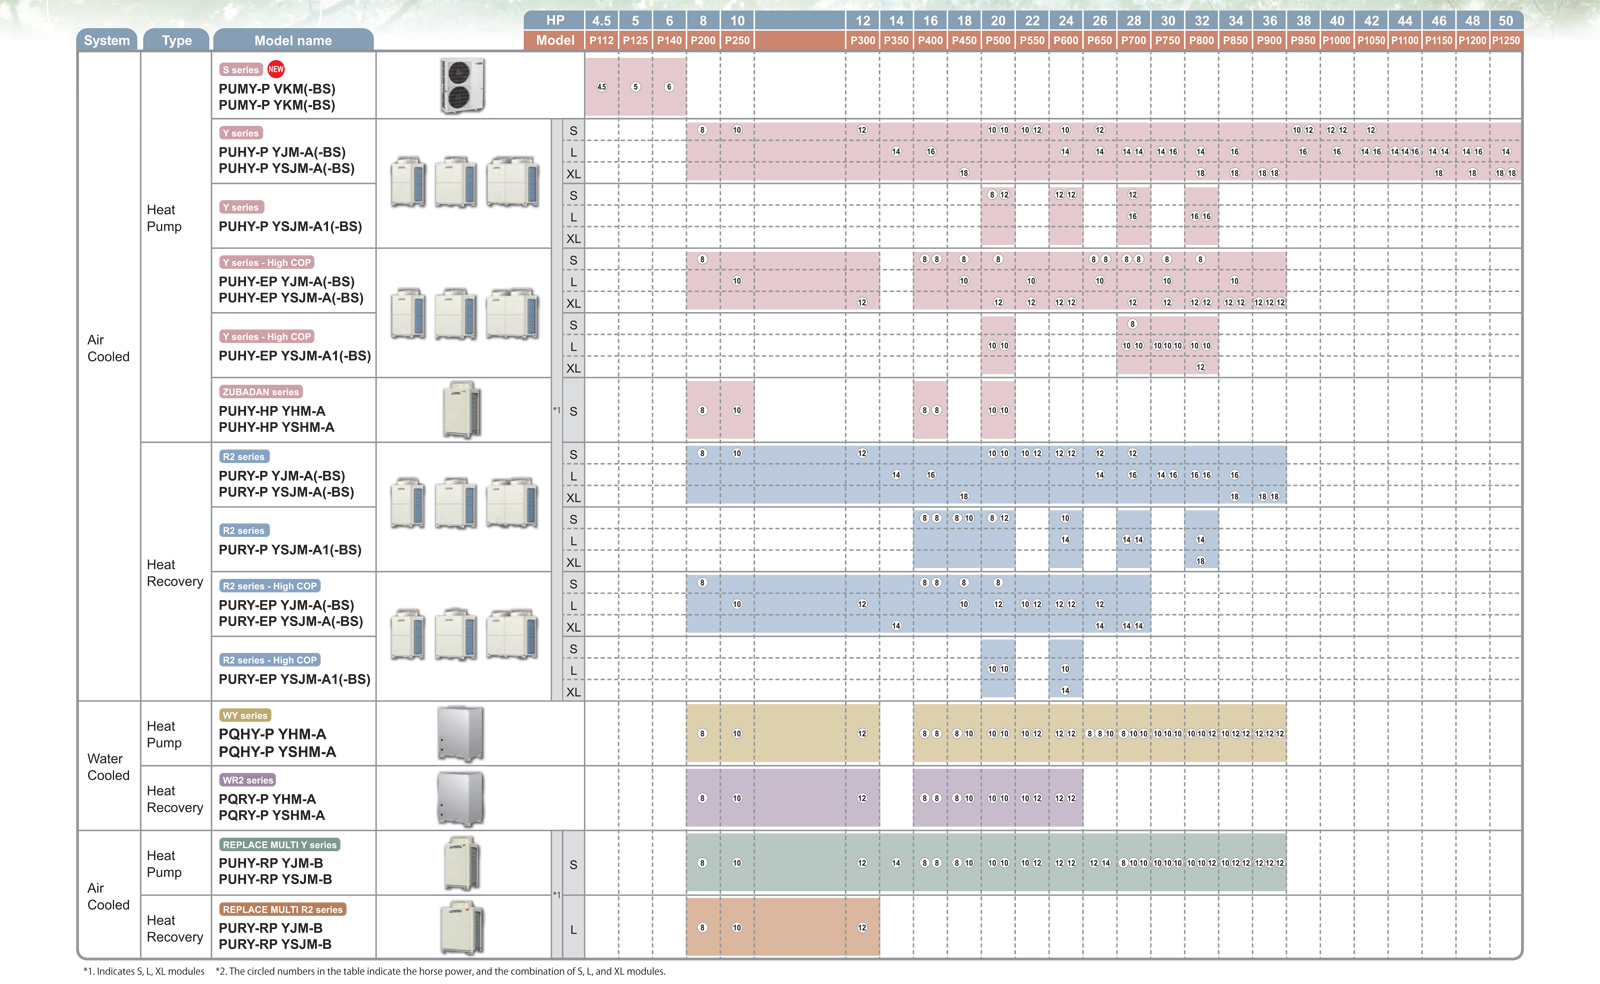Viewport: 1600px width, 984px height.
Task: Click the tan WY series badge
Action: pyautogui.click(x=245, y=716)
